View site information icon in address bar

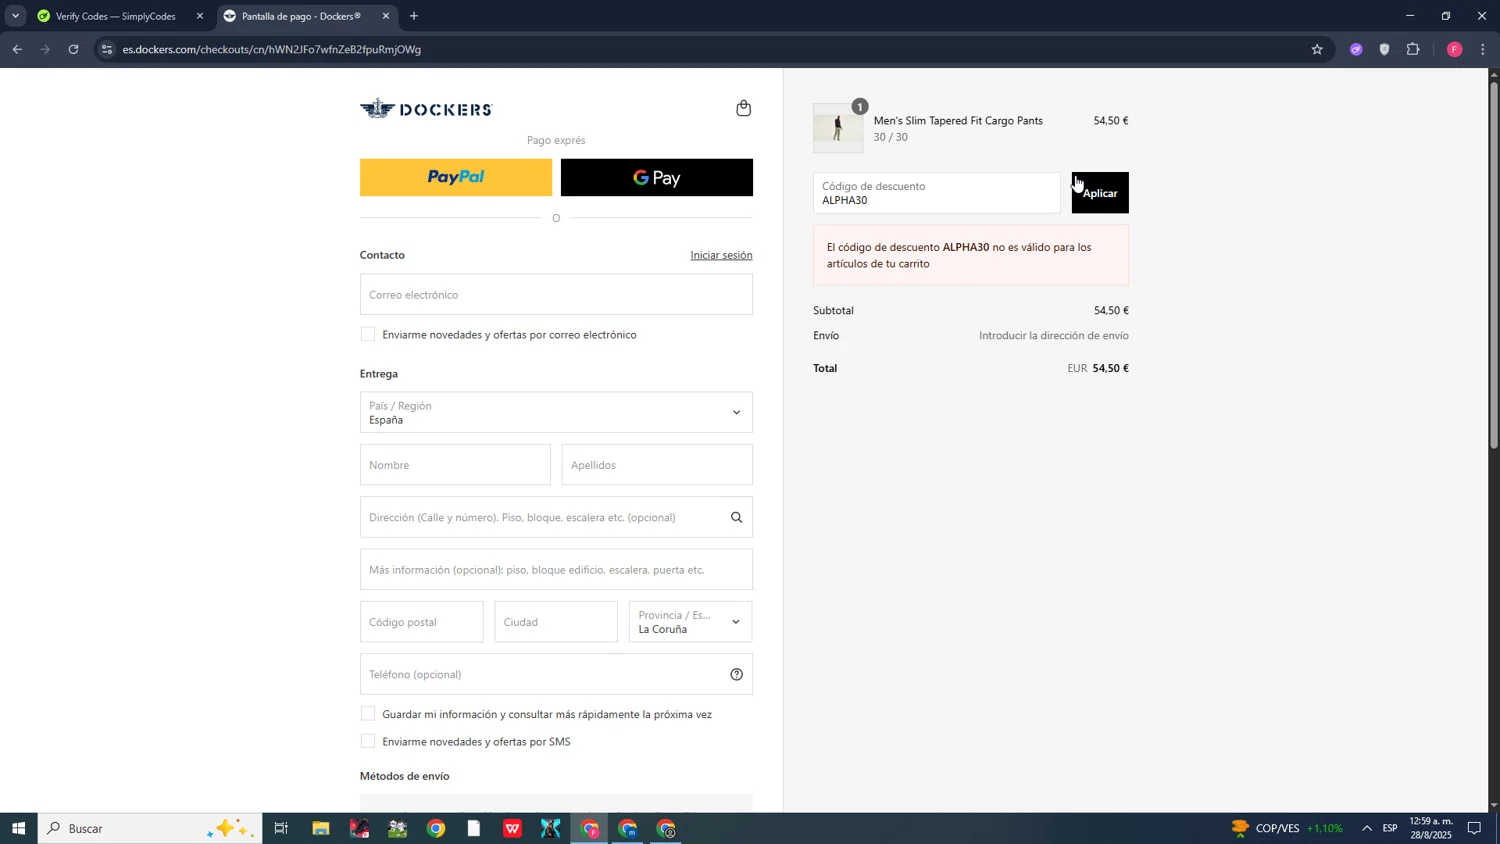tap(107, 49)
